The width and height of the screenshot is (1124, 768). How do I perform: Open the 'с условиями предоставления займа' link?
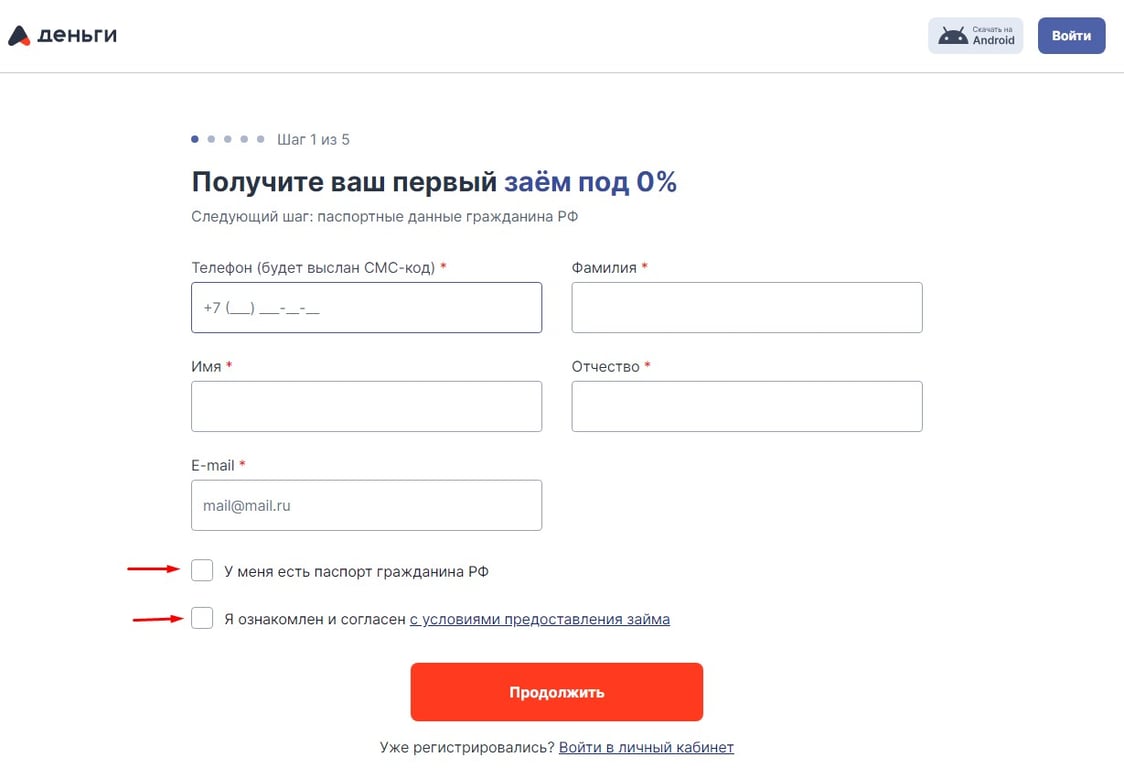539,619
